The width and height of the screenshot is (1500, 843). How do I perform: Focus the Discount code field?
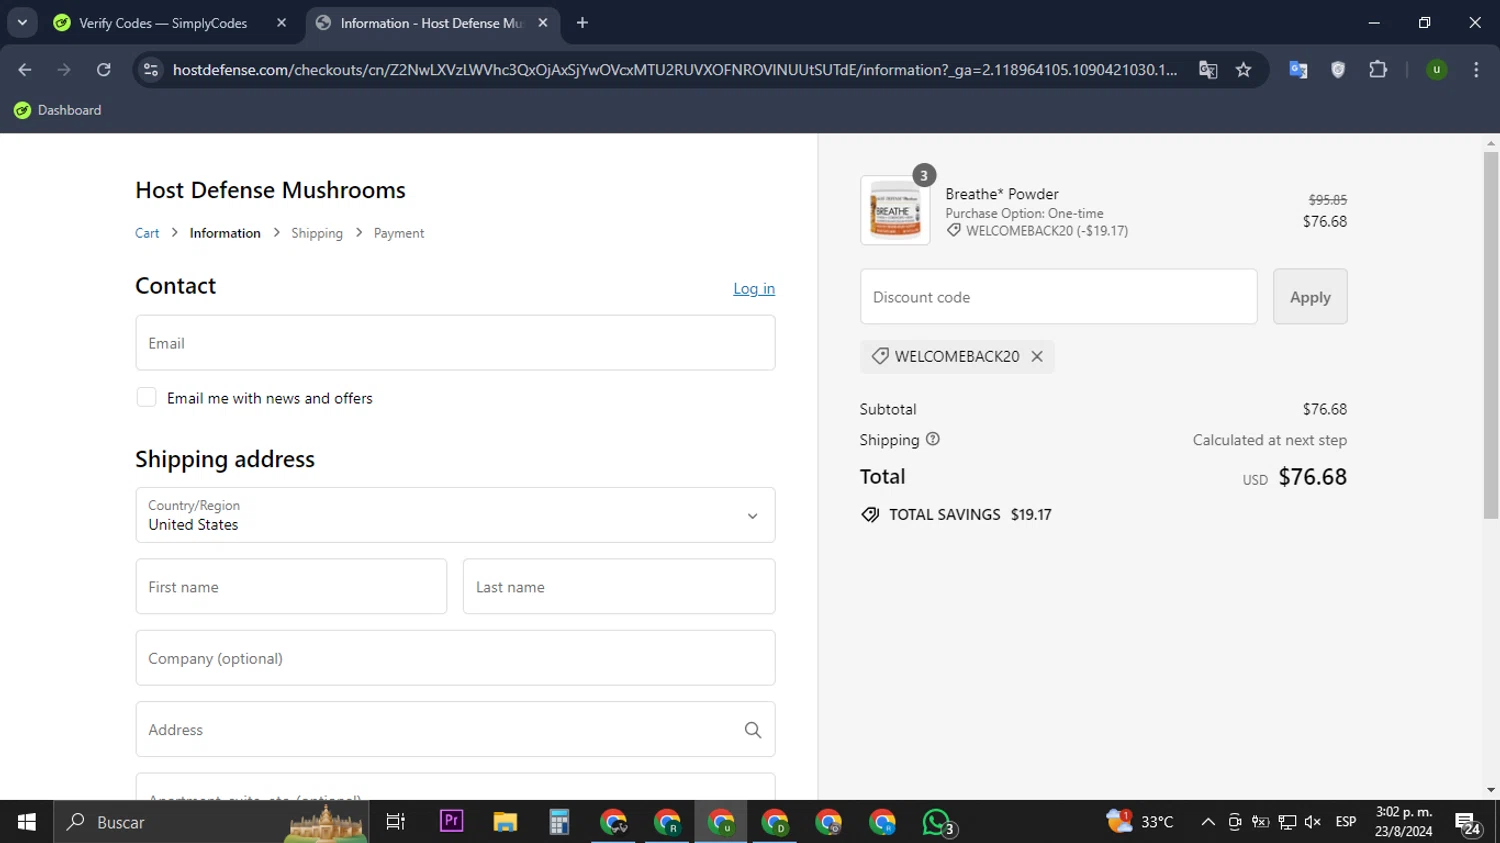[x=1058, y=296]
